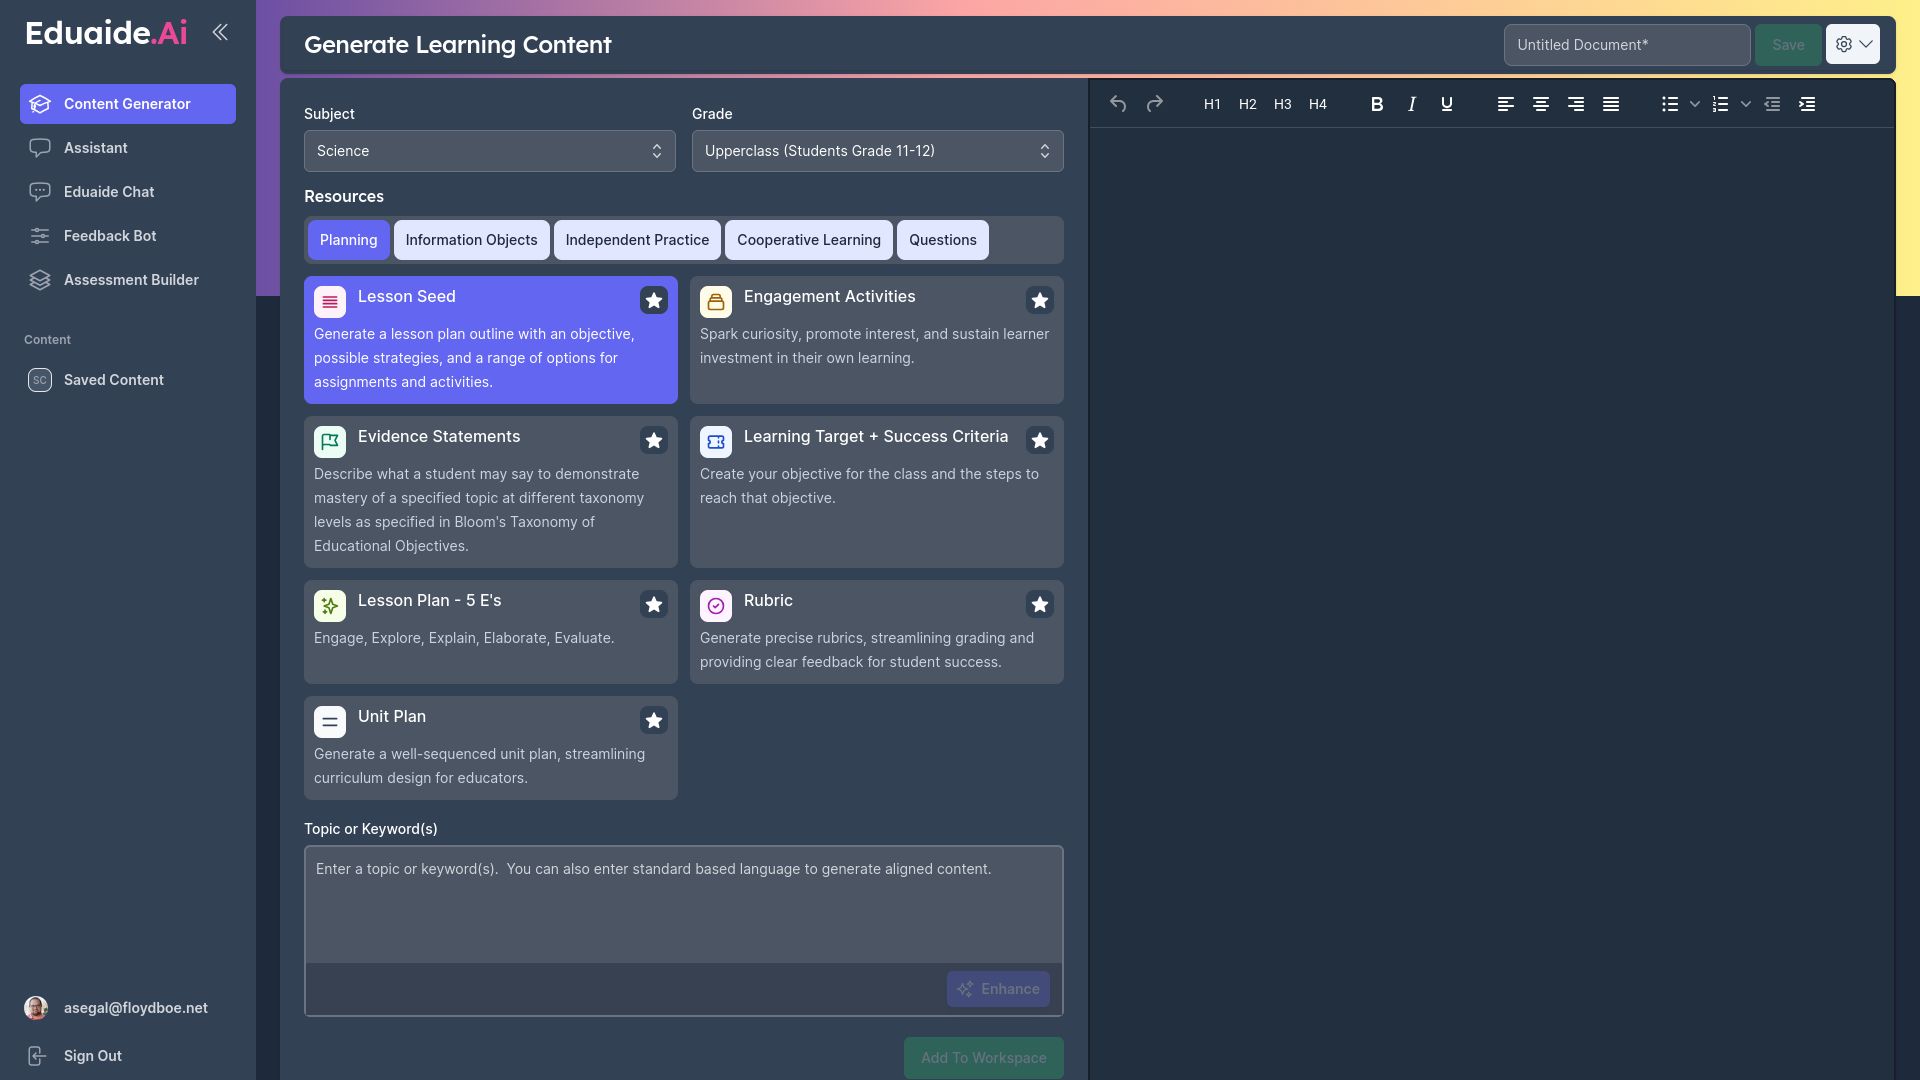This screenshot has height=1080, width=1920.
Task: Justify text alignment in editor
Action: coord(1610,104)
